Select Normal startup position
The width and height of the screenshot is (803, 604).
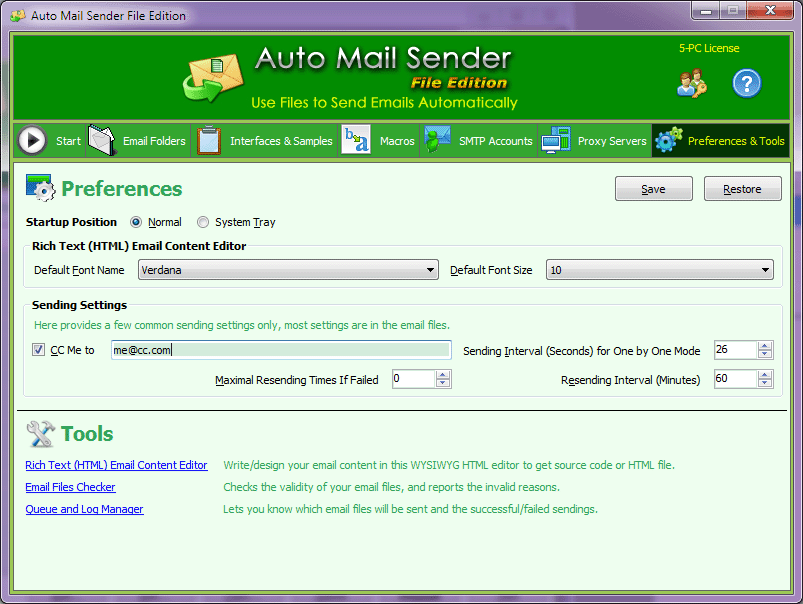[136, 222]
